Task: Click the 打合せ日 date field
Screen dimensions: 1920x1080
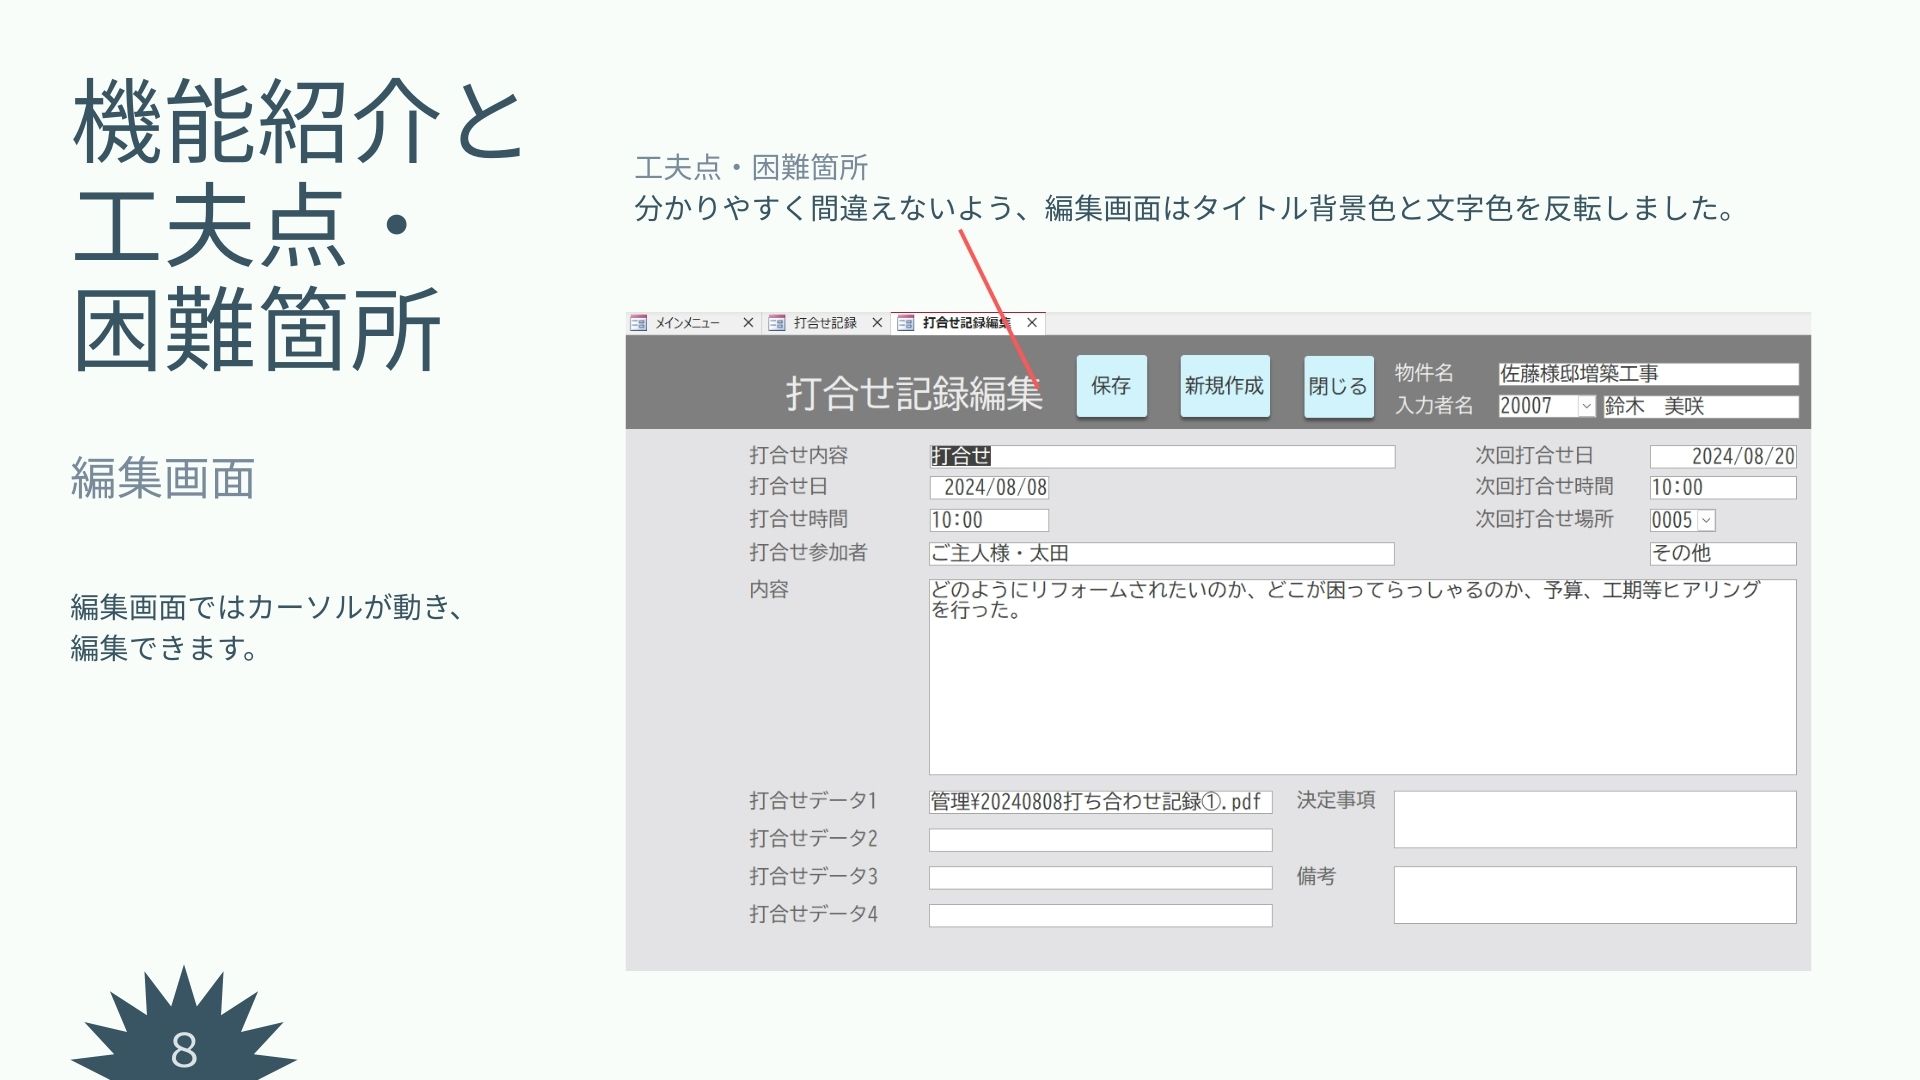Action: click(989, 488)
